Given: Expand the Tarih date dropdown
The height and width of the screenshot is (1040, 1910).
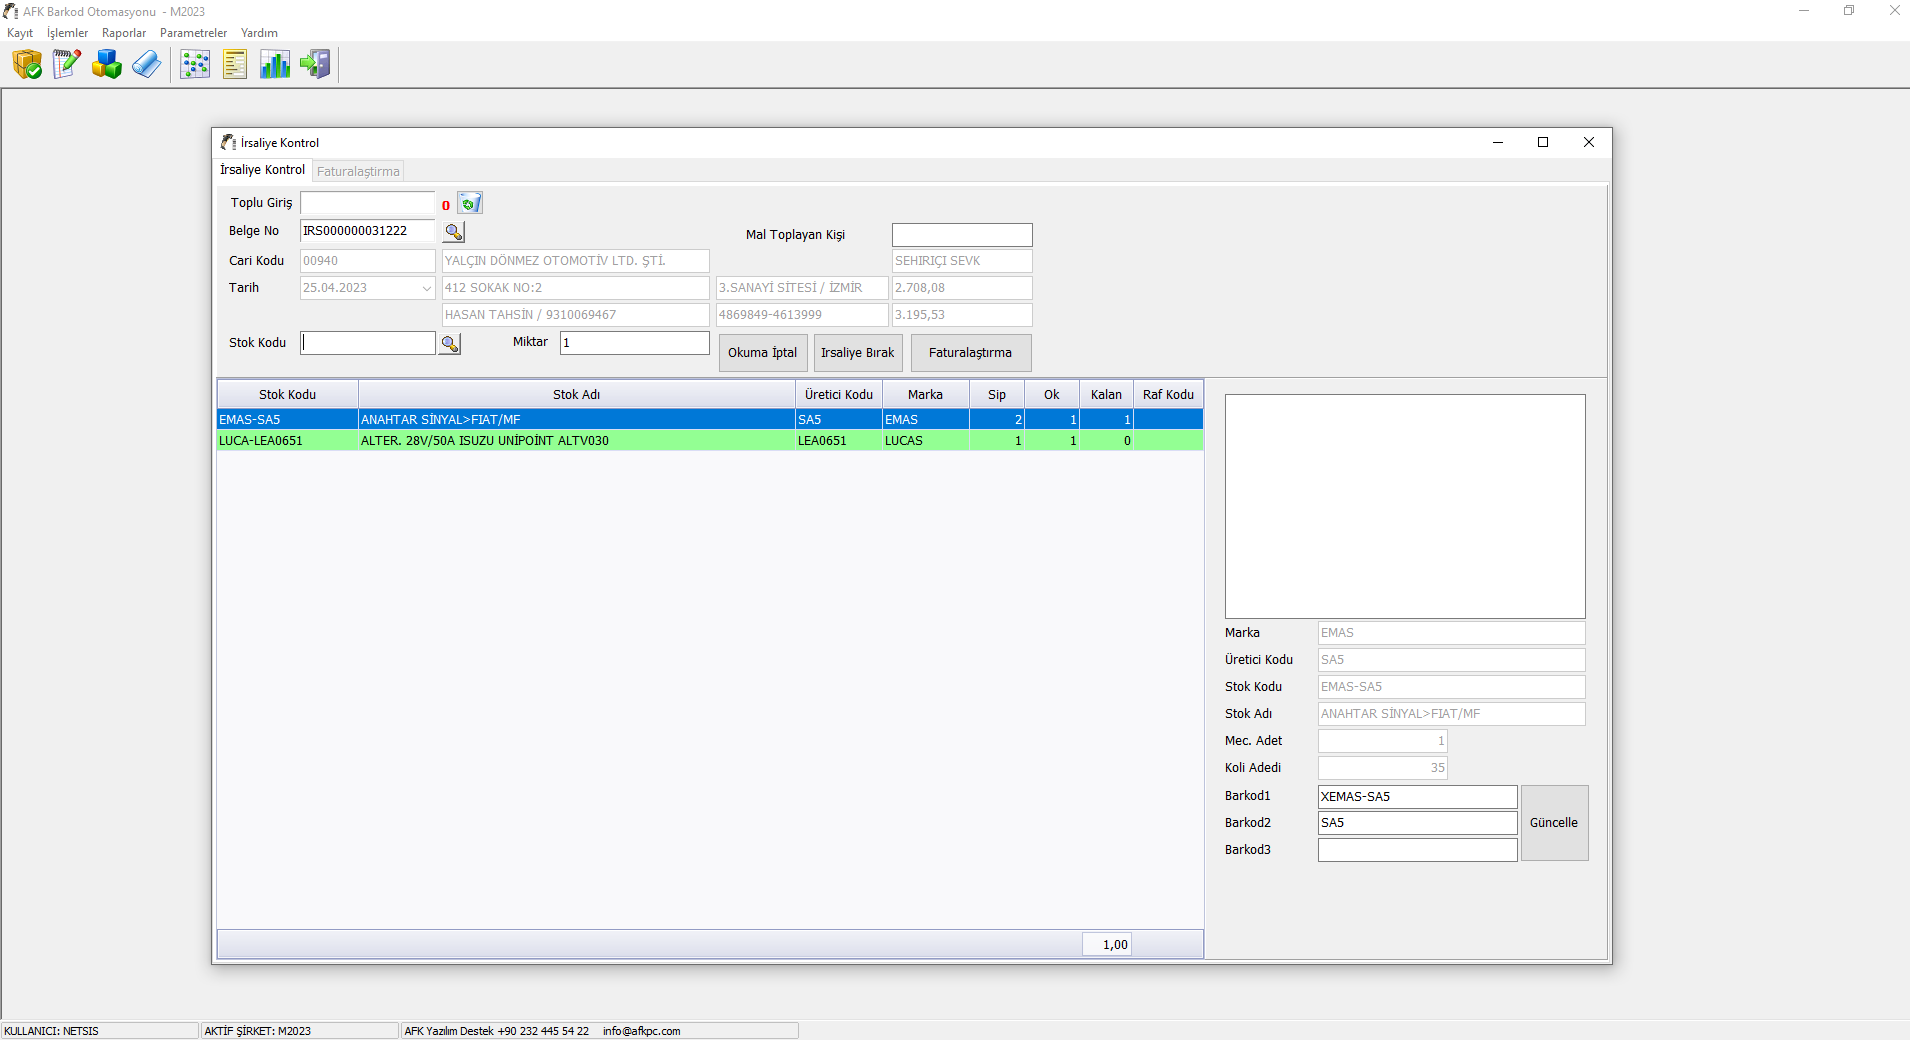Looking at the screenshot, I should pos(426,288).
